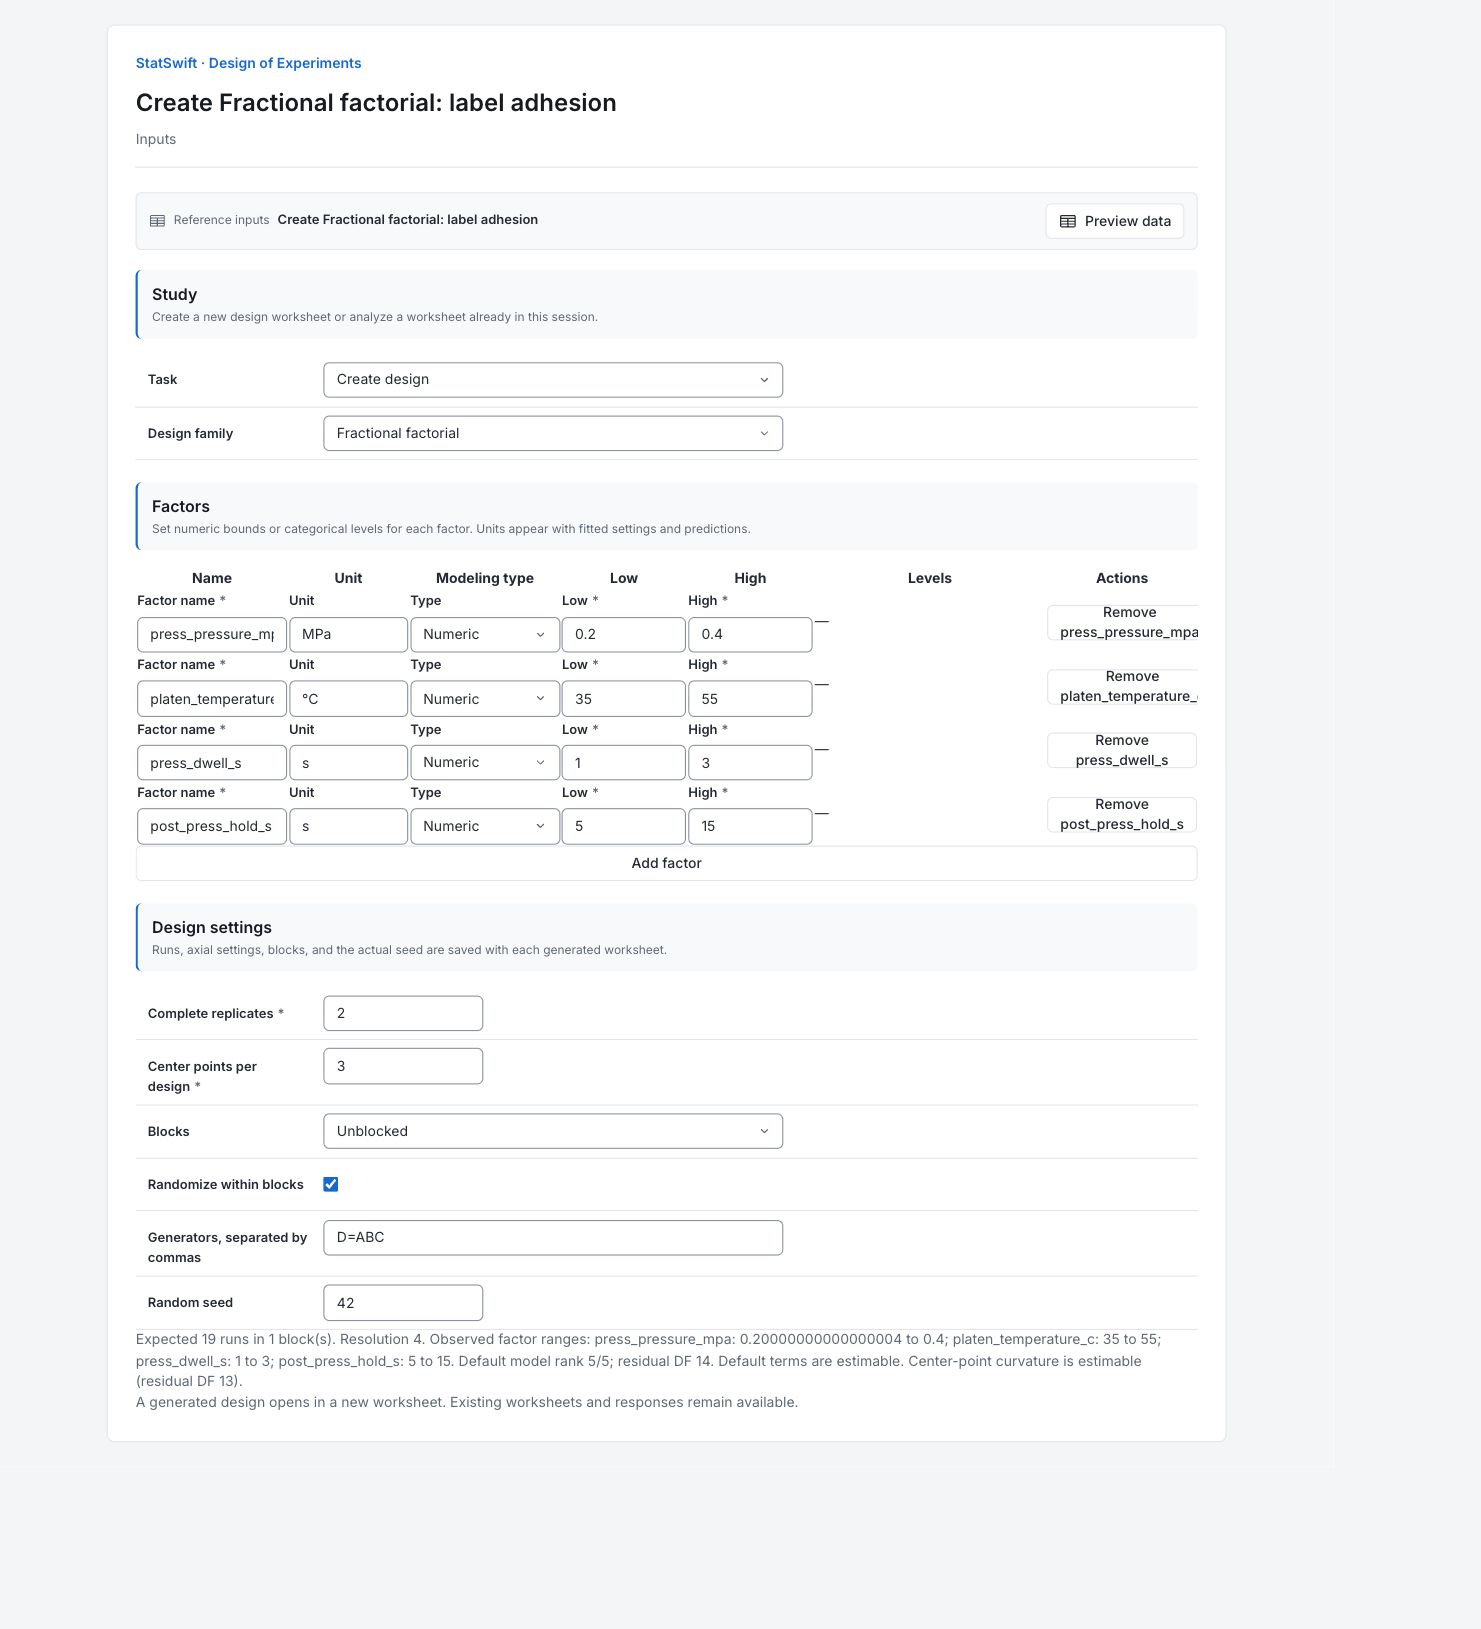
Task: Click the table icon inside Preview data button
Action: click(x=1068, y=222)
